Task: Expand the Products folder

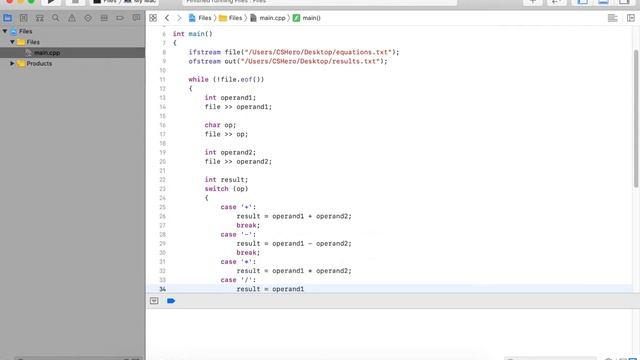Action: [12, 63]
